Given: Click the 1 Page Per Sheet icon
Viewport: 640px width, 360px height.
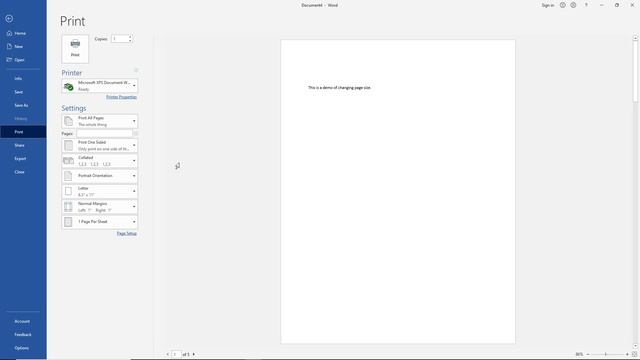Looking at the screenshot, I should coord(68,222).
